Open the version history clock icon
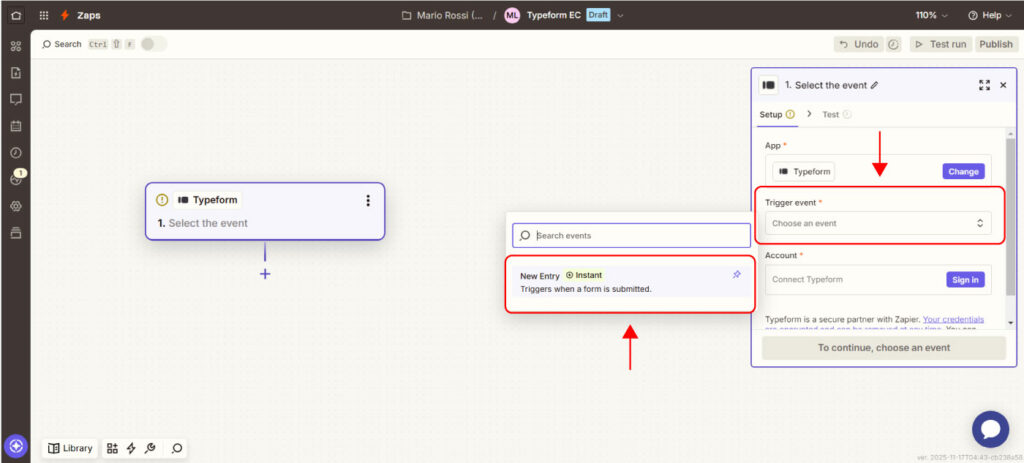The width and height of the screenshot is (1024, 463). click(x=893, y=44)
